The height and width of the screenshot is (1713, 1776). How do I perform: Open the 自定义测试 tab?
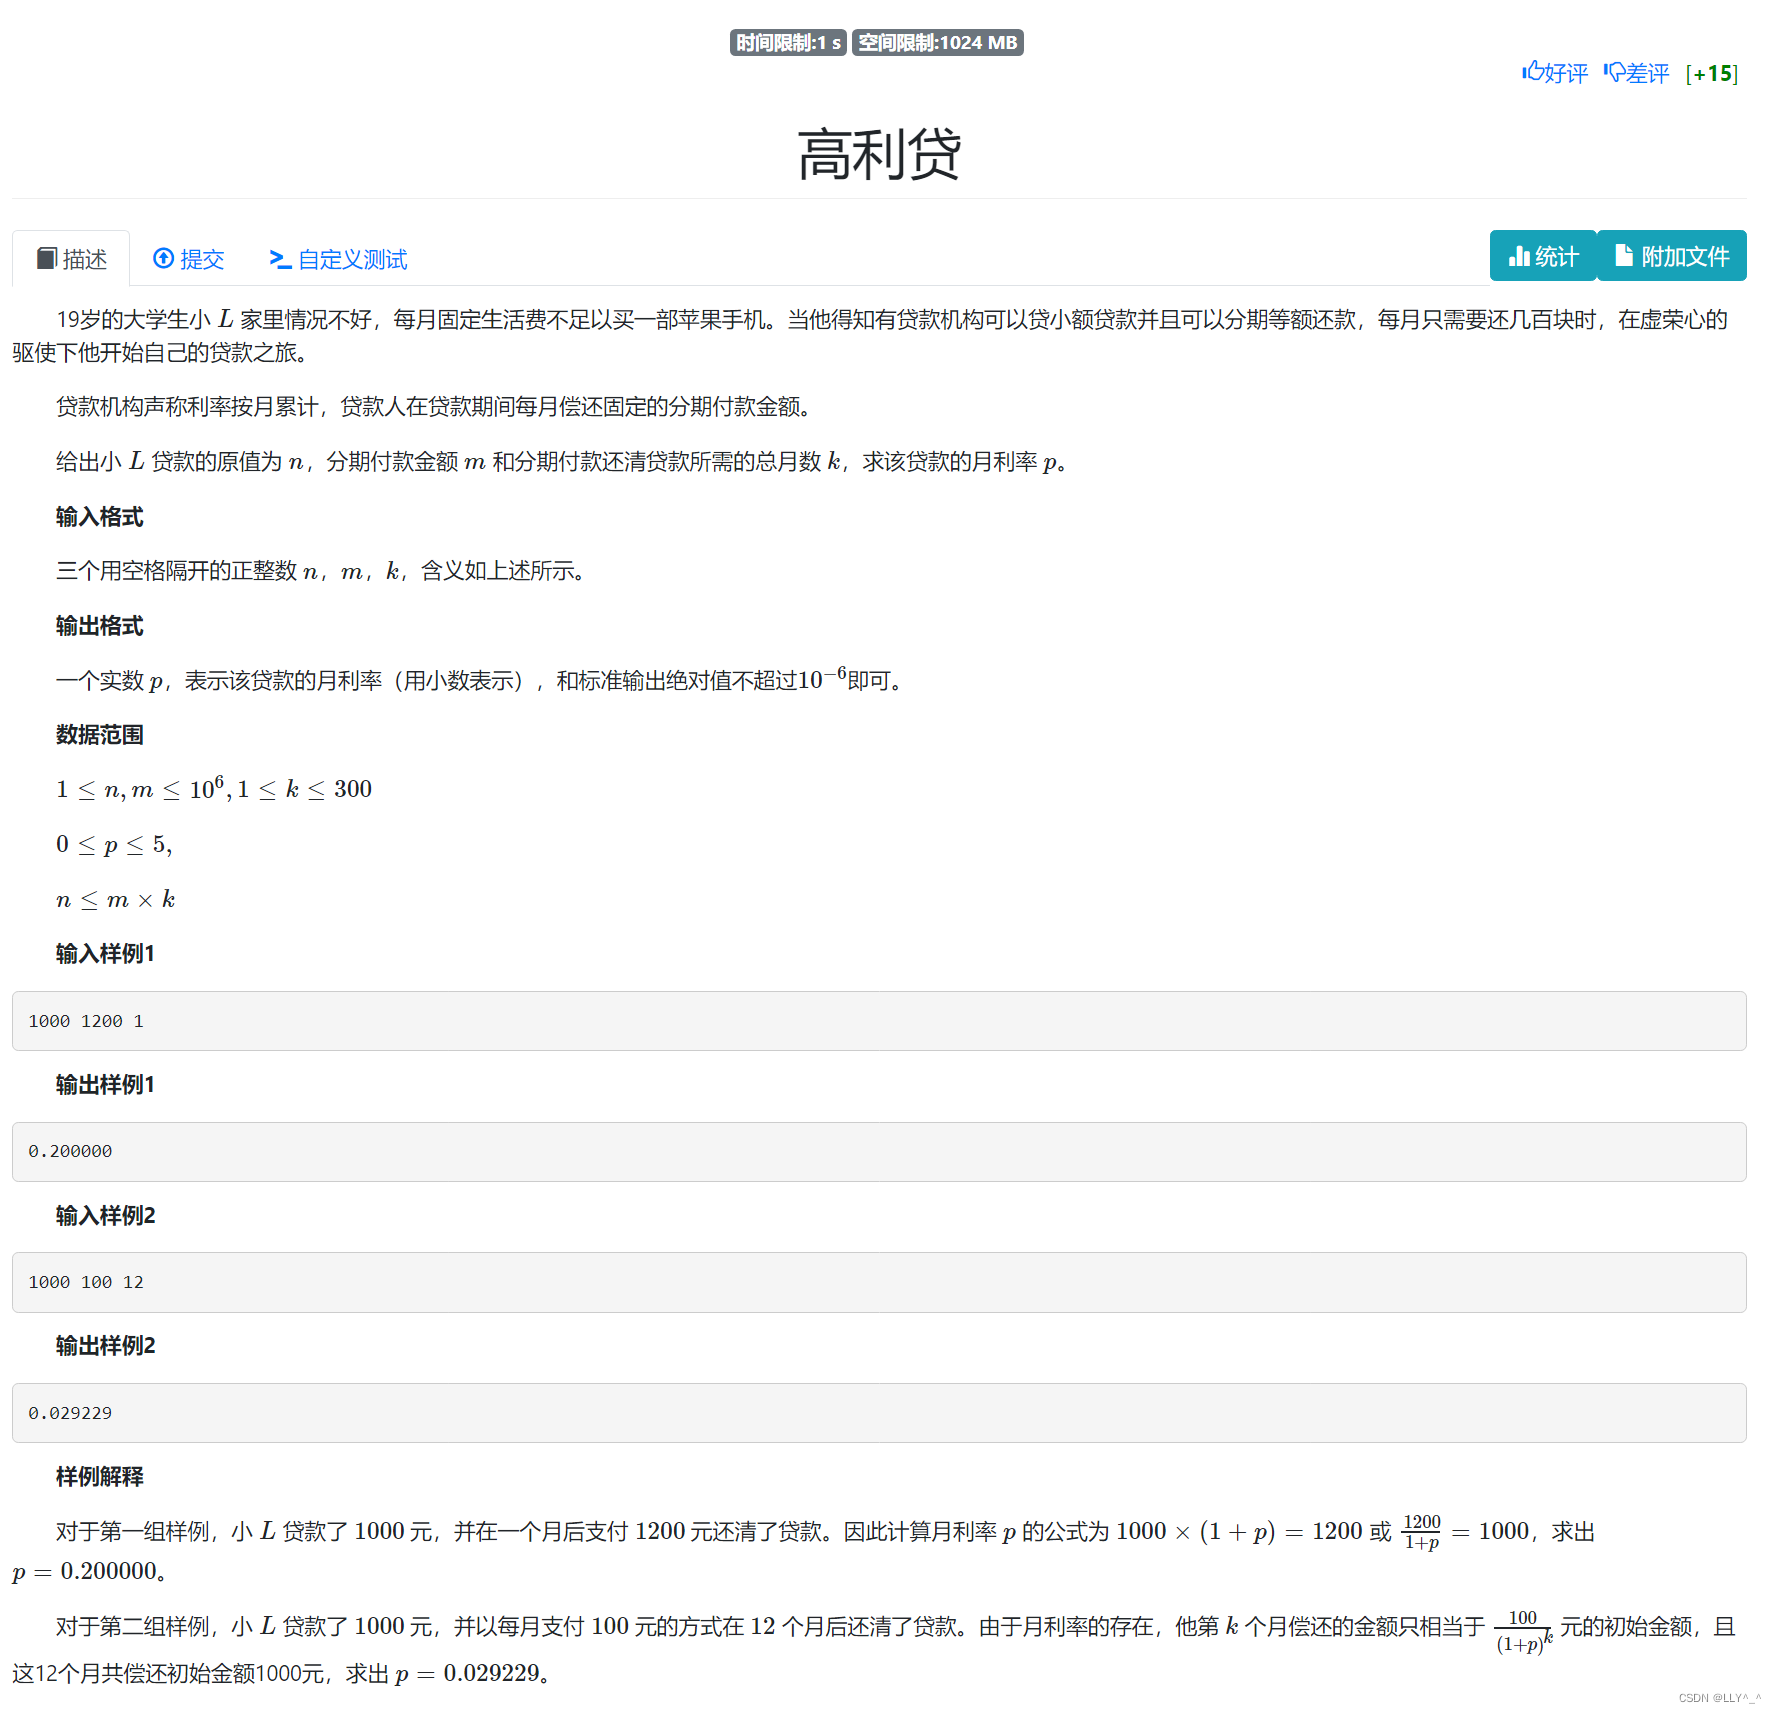tap(338, 259)
